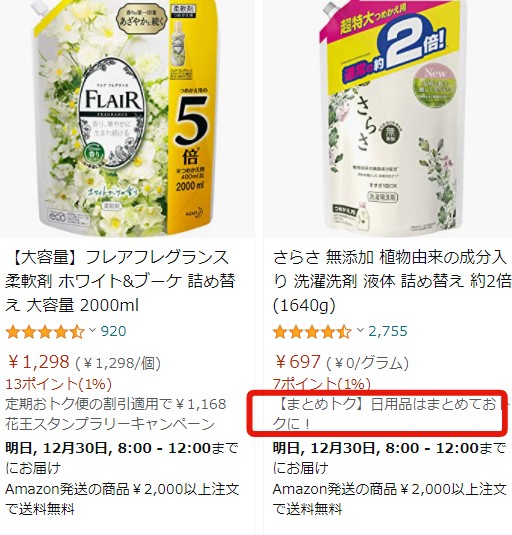Viewport: 512px width, 535px height.
Task: Click the 7ポイント(1%) label
Action: (x=322, y=384)
